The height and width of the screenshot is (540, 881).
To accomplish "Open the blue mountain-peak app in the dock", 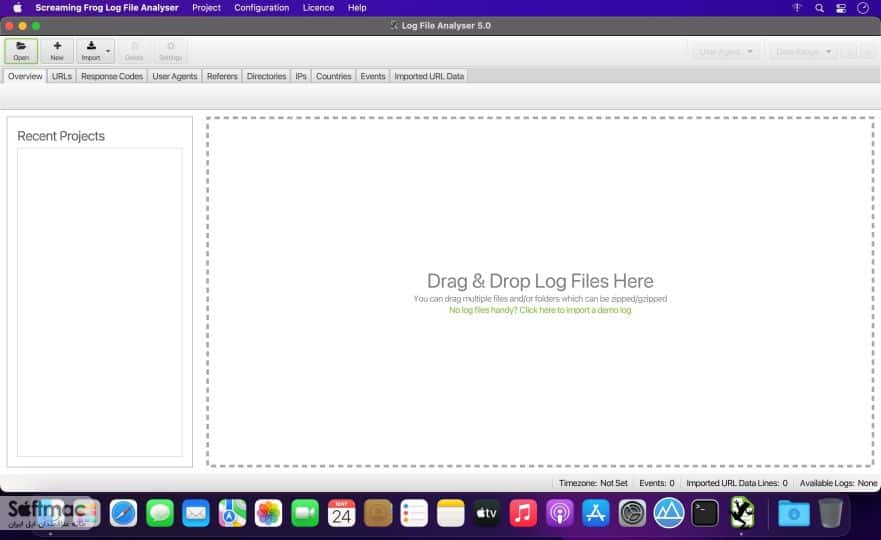I will coord(669,513).
